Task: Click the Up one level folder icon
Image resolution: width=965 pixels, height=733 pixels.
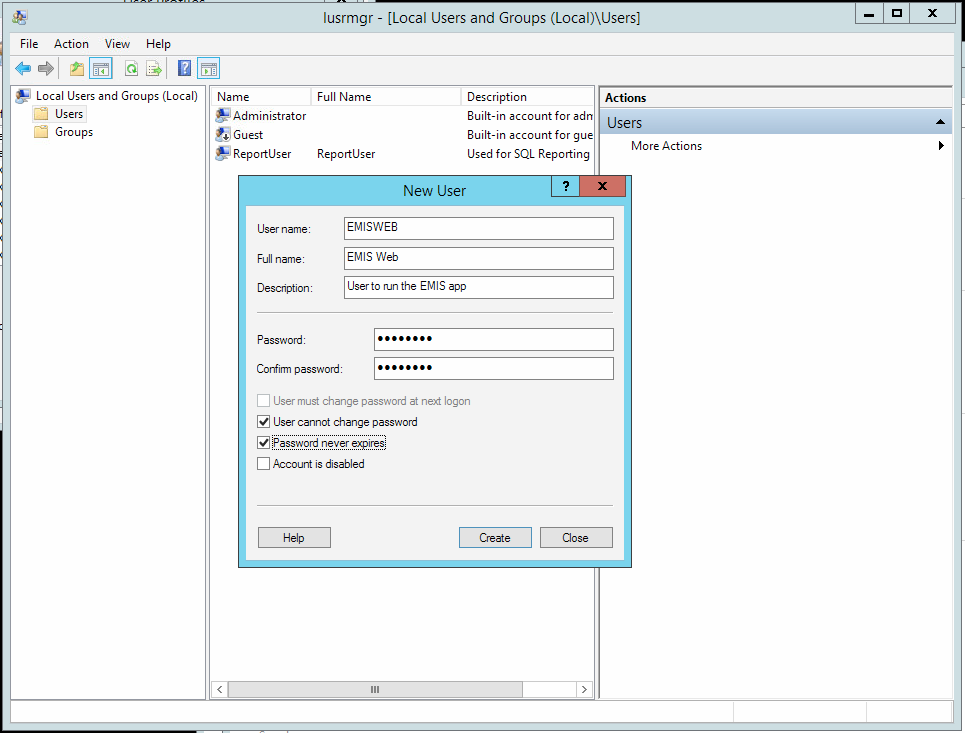Action: click(x=77, y=69)
